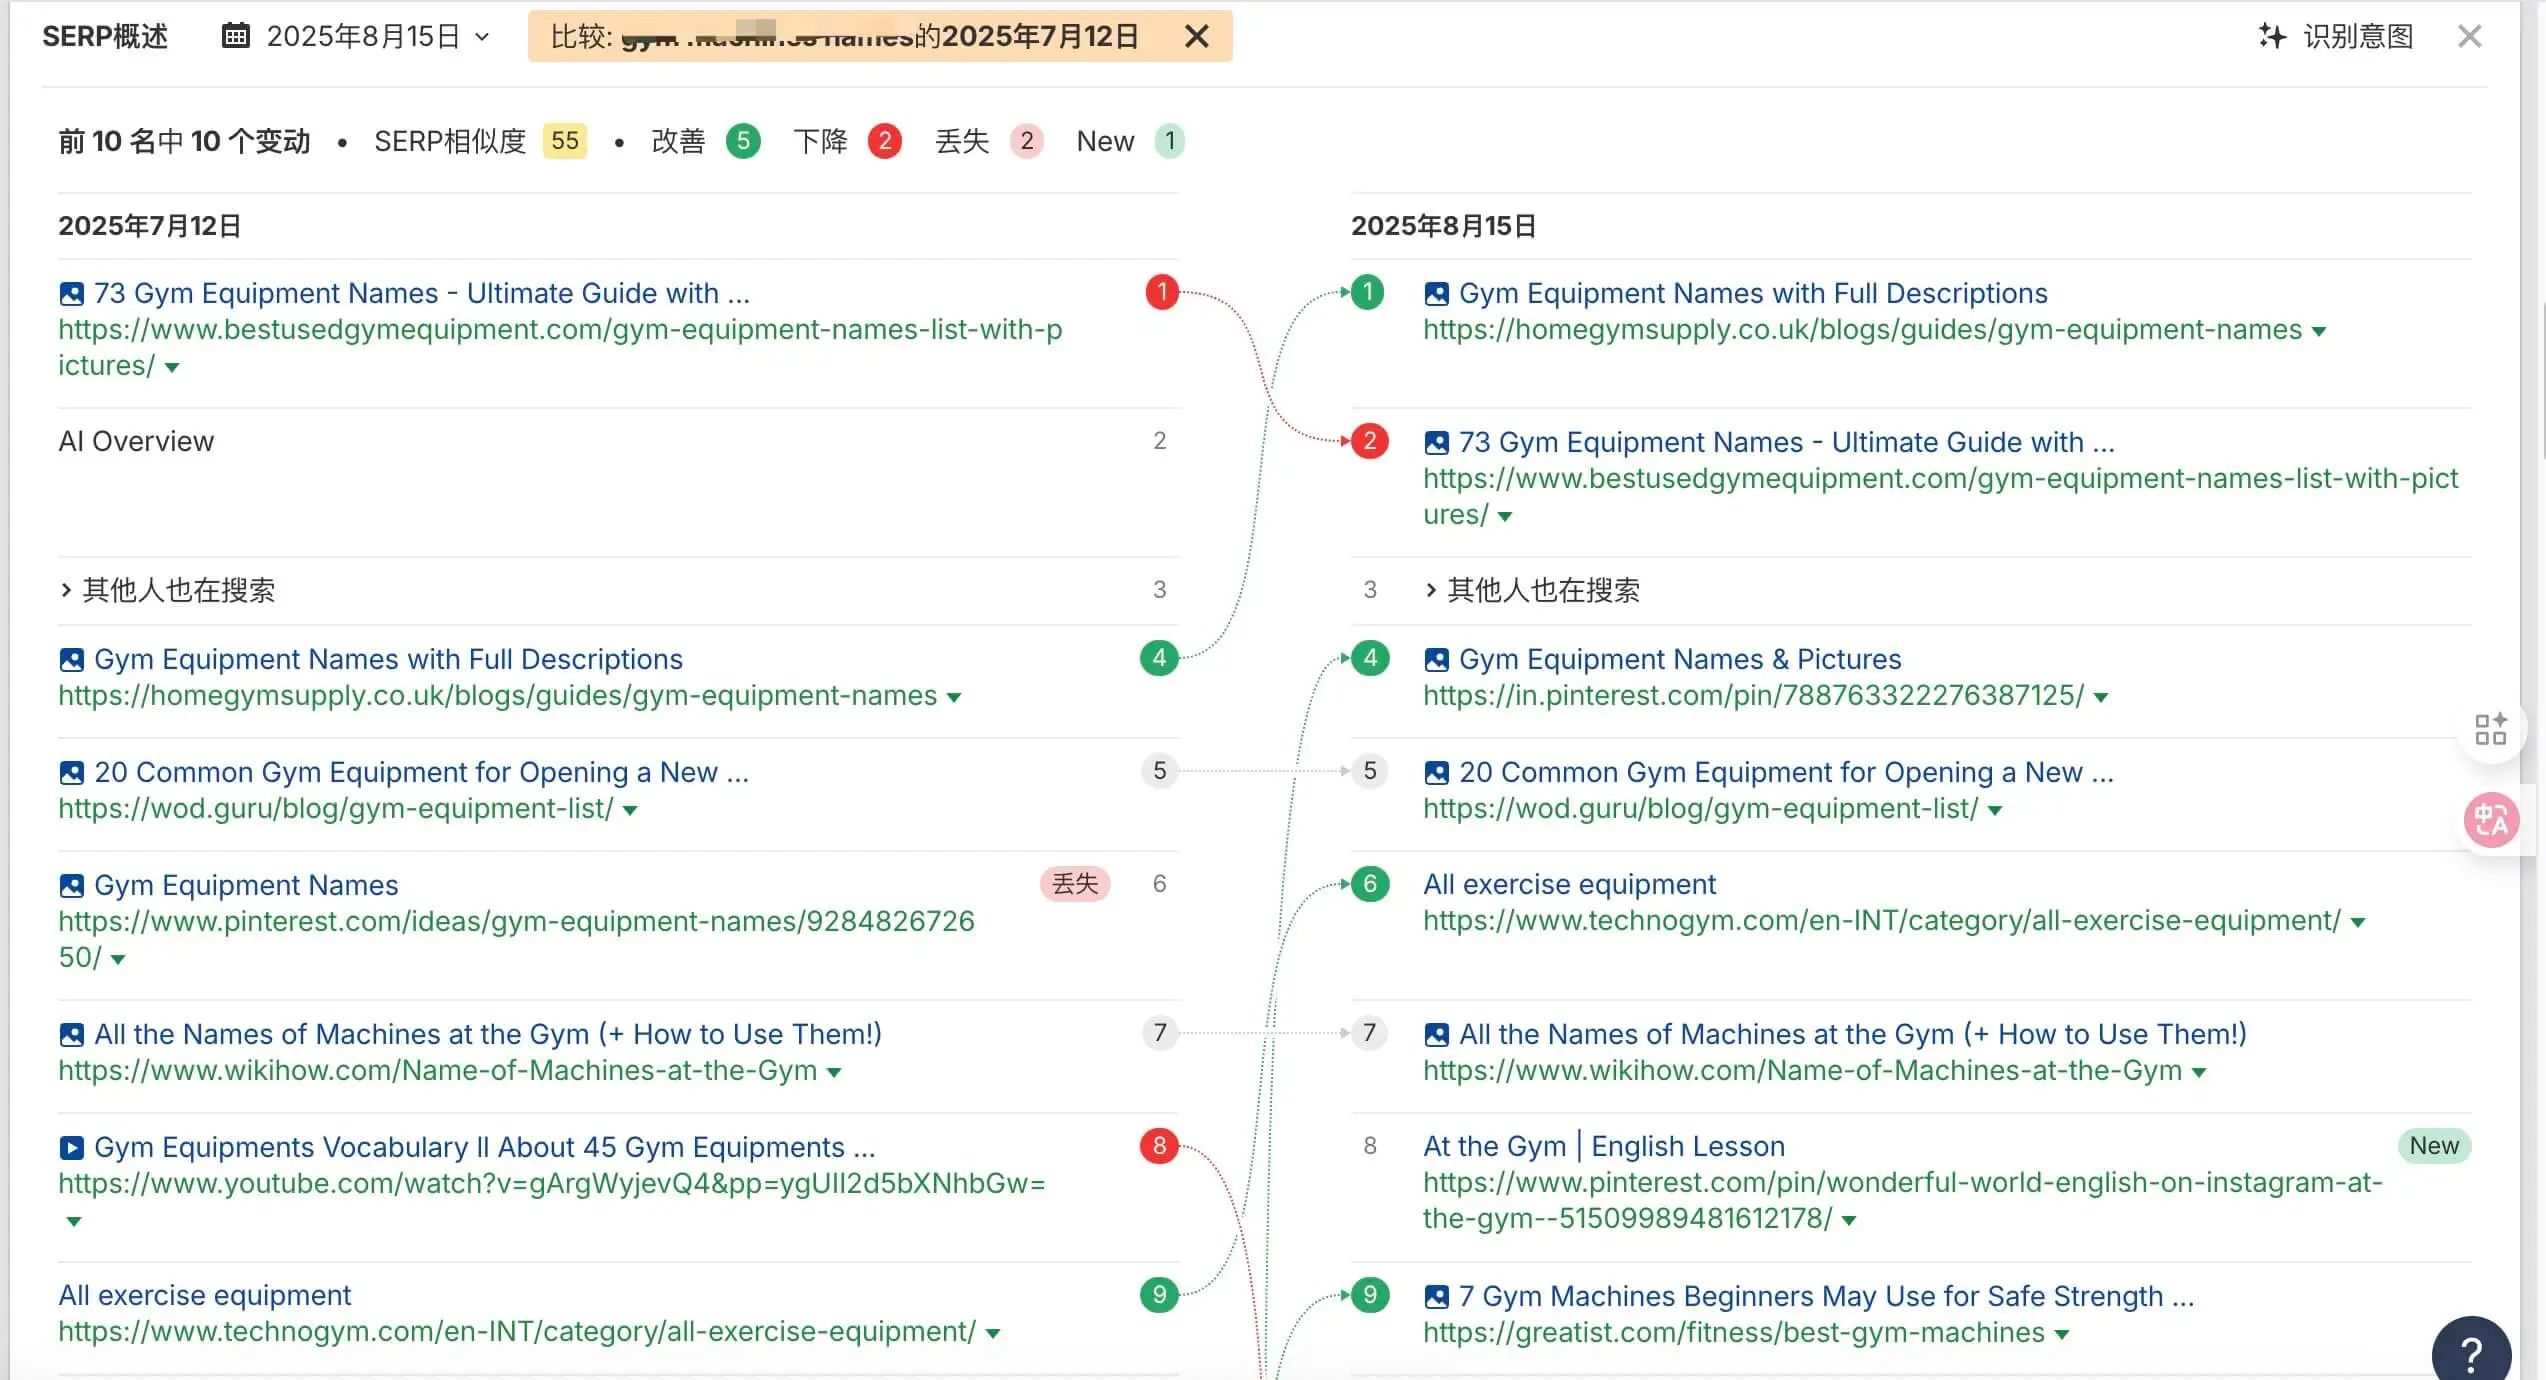Screen dimensions: 2546x1380
Task: Click the pink floating translate icon
Action: pyautogui.click(x=2490, y=820)
